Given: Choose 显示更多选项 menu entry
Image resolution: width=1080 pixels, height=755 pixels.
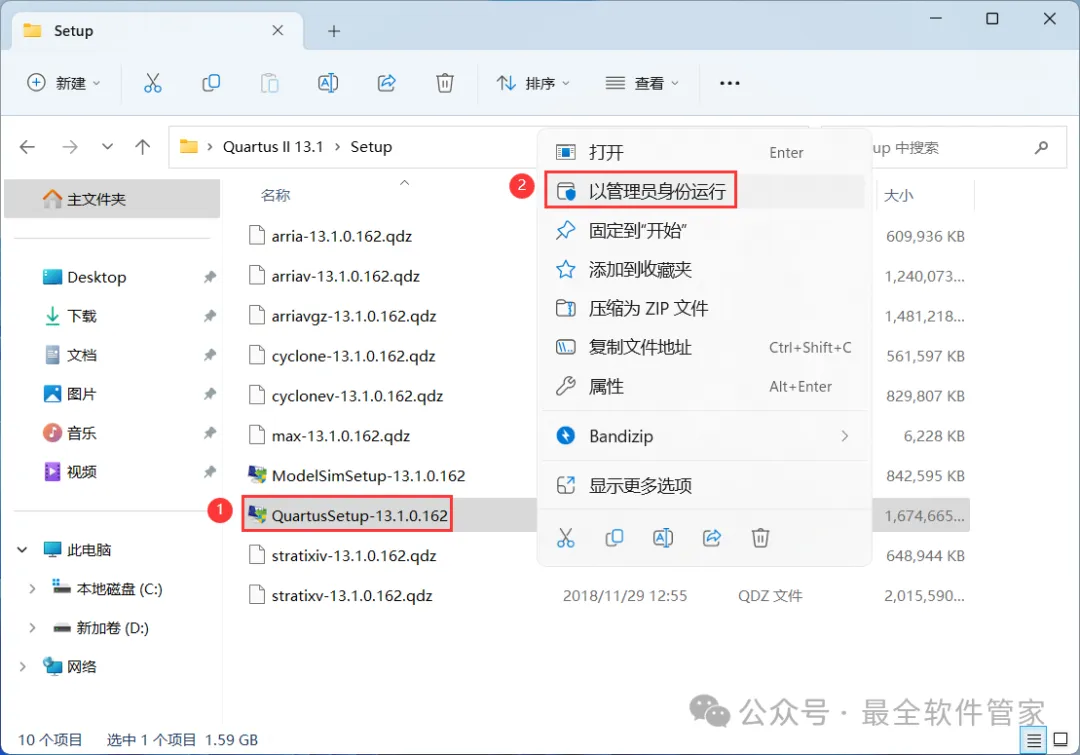Looking at the screenshot, I should pyautogui.click(x=704, y=486).
